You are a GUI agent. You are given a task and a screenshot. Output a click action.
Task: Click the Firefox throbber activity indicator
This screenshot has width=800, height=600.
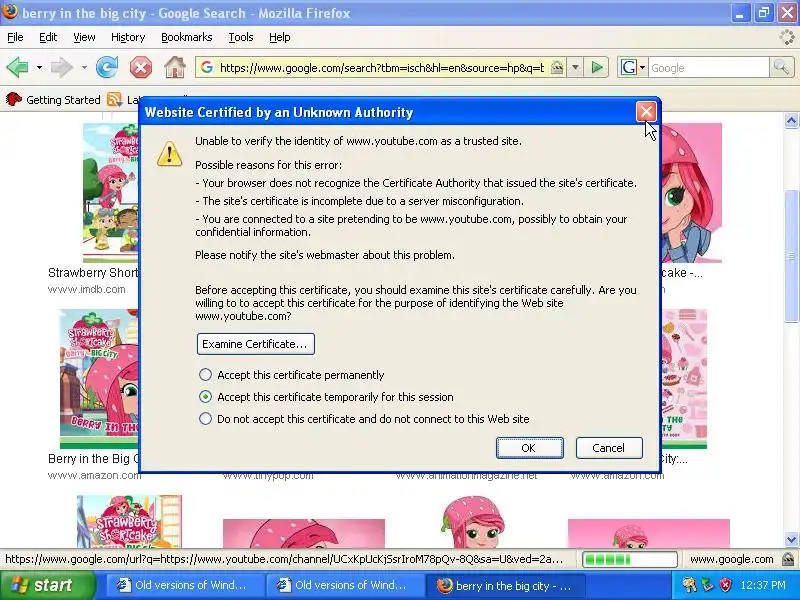(788, 37)
